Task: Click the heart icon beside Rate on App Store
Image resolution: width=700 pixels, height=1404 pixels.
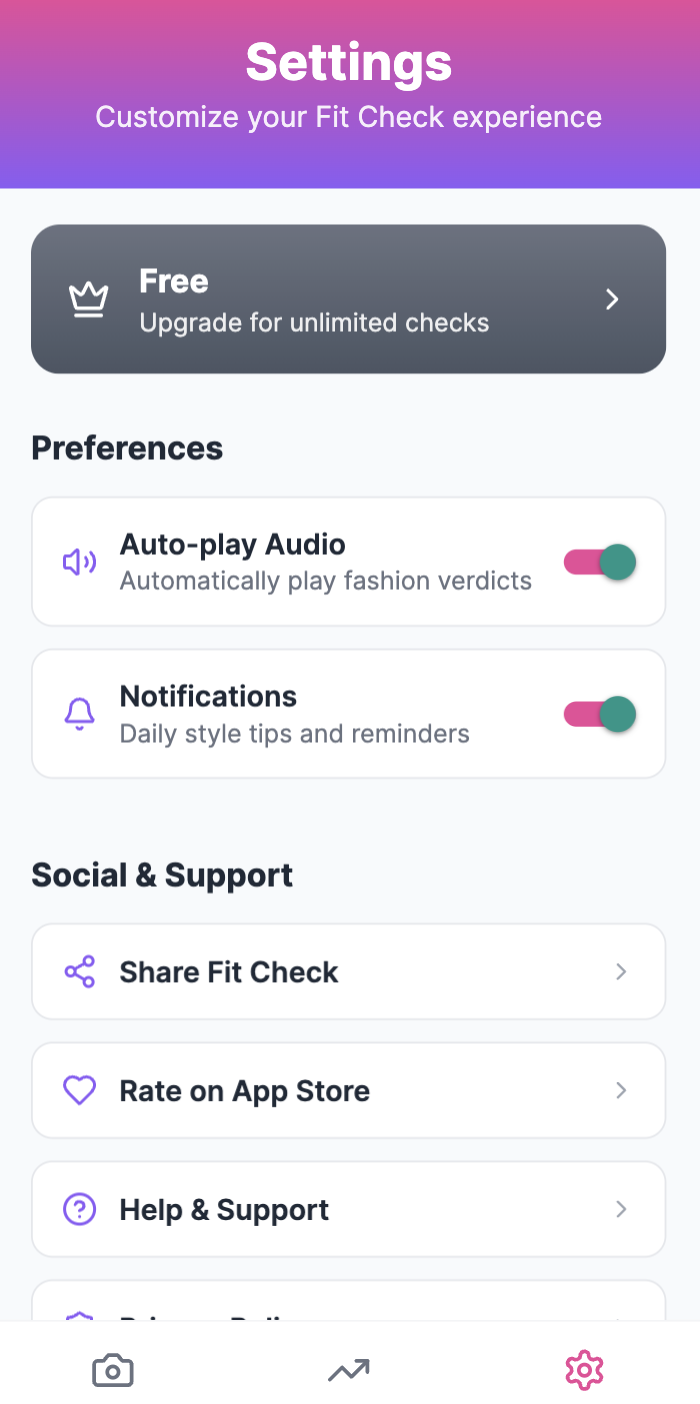Action: pyautogui.click(x=78, y=1090)
